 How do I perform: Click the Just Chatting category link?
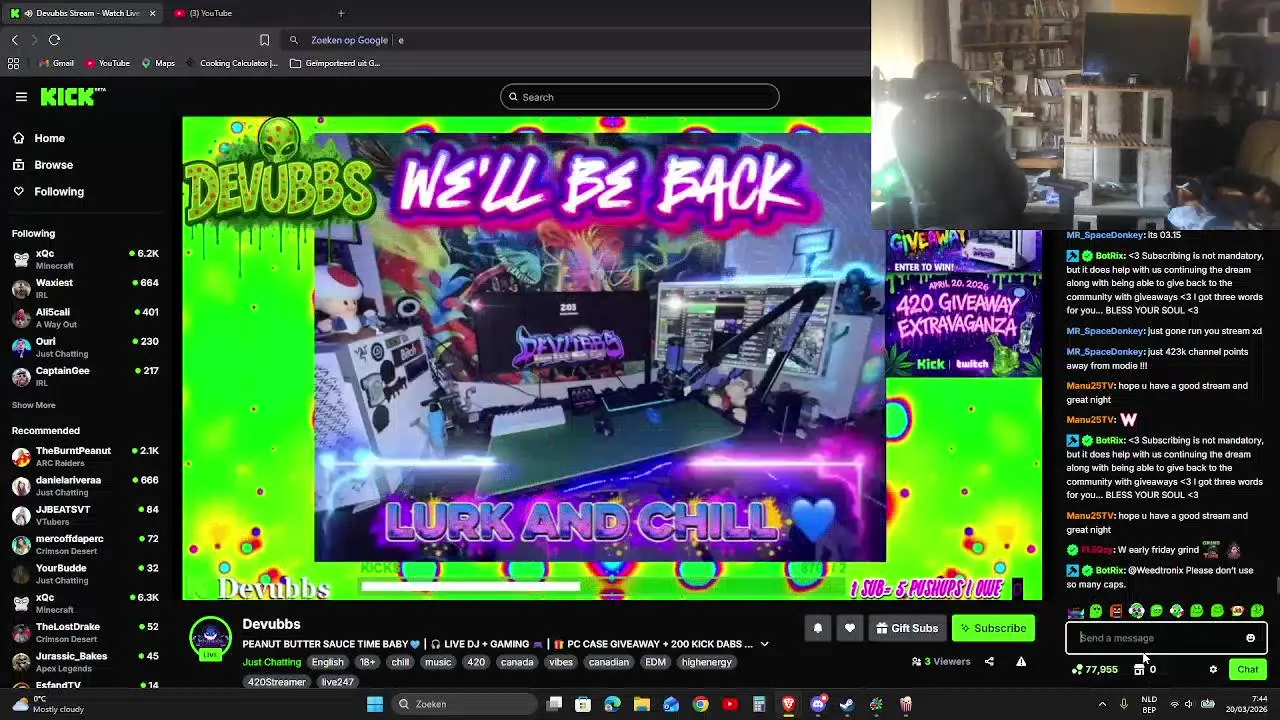click(271, 662)
